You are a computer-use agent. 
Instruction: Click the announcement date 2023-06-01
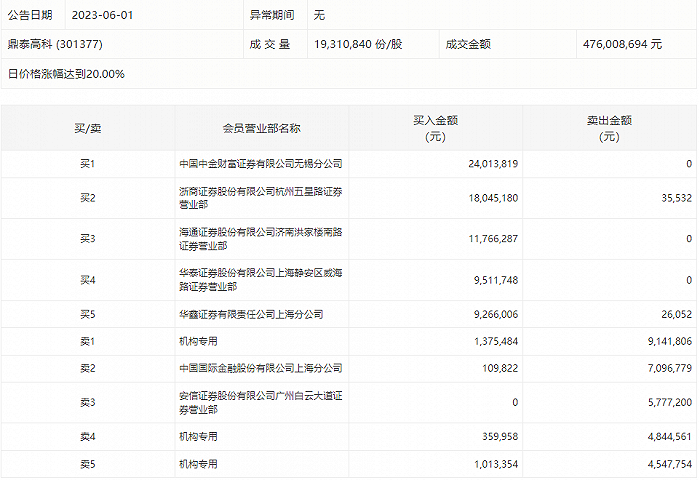point(102,15)
